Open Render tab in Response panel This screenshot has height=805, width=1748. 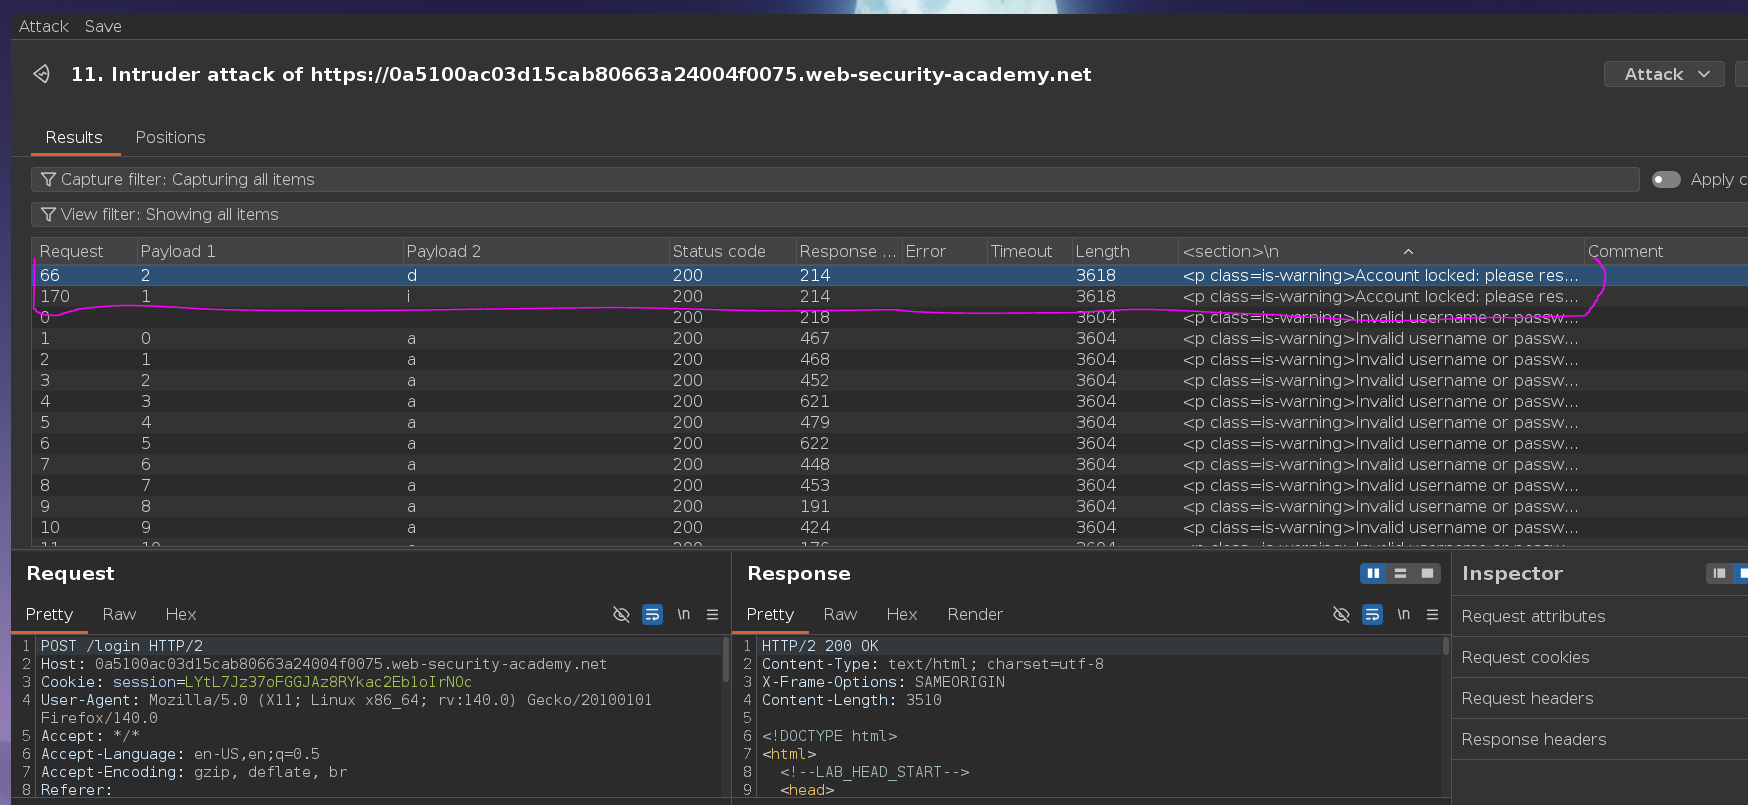tap(975, 614)
